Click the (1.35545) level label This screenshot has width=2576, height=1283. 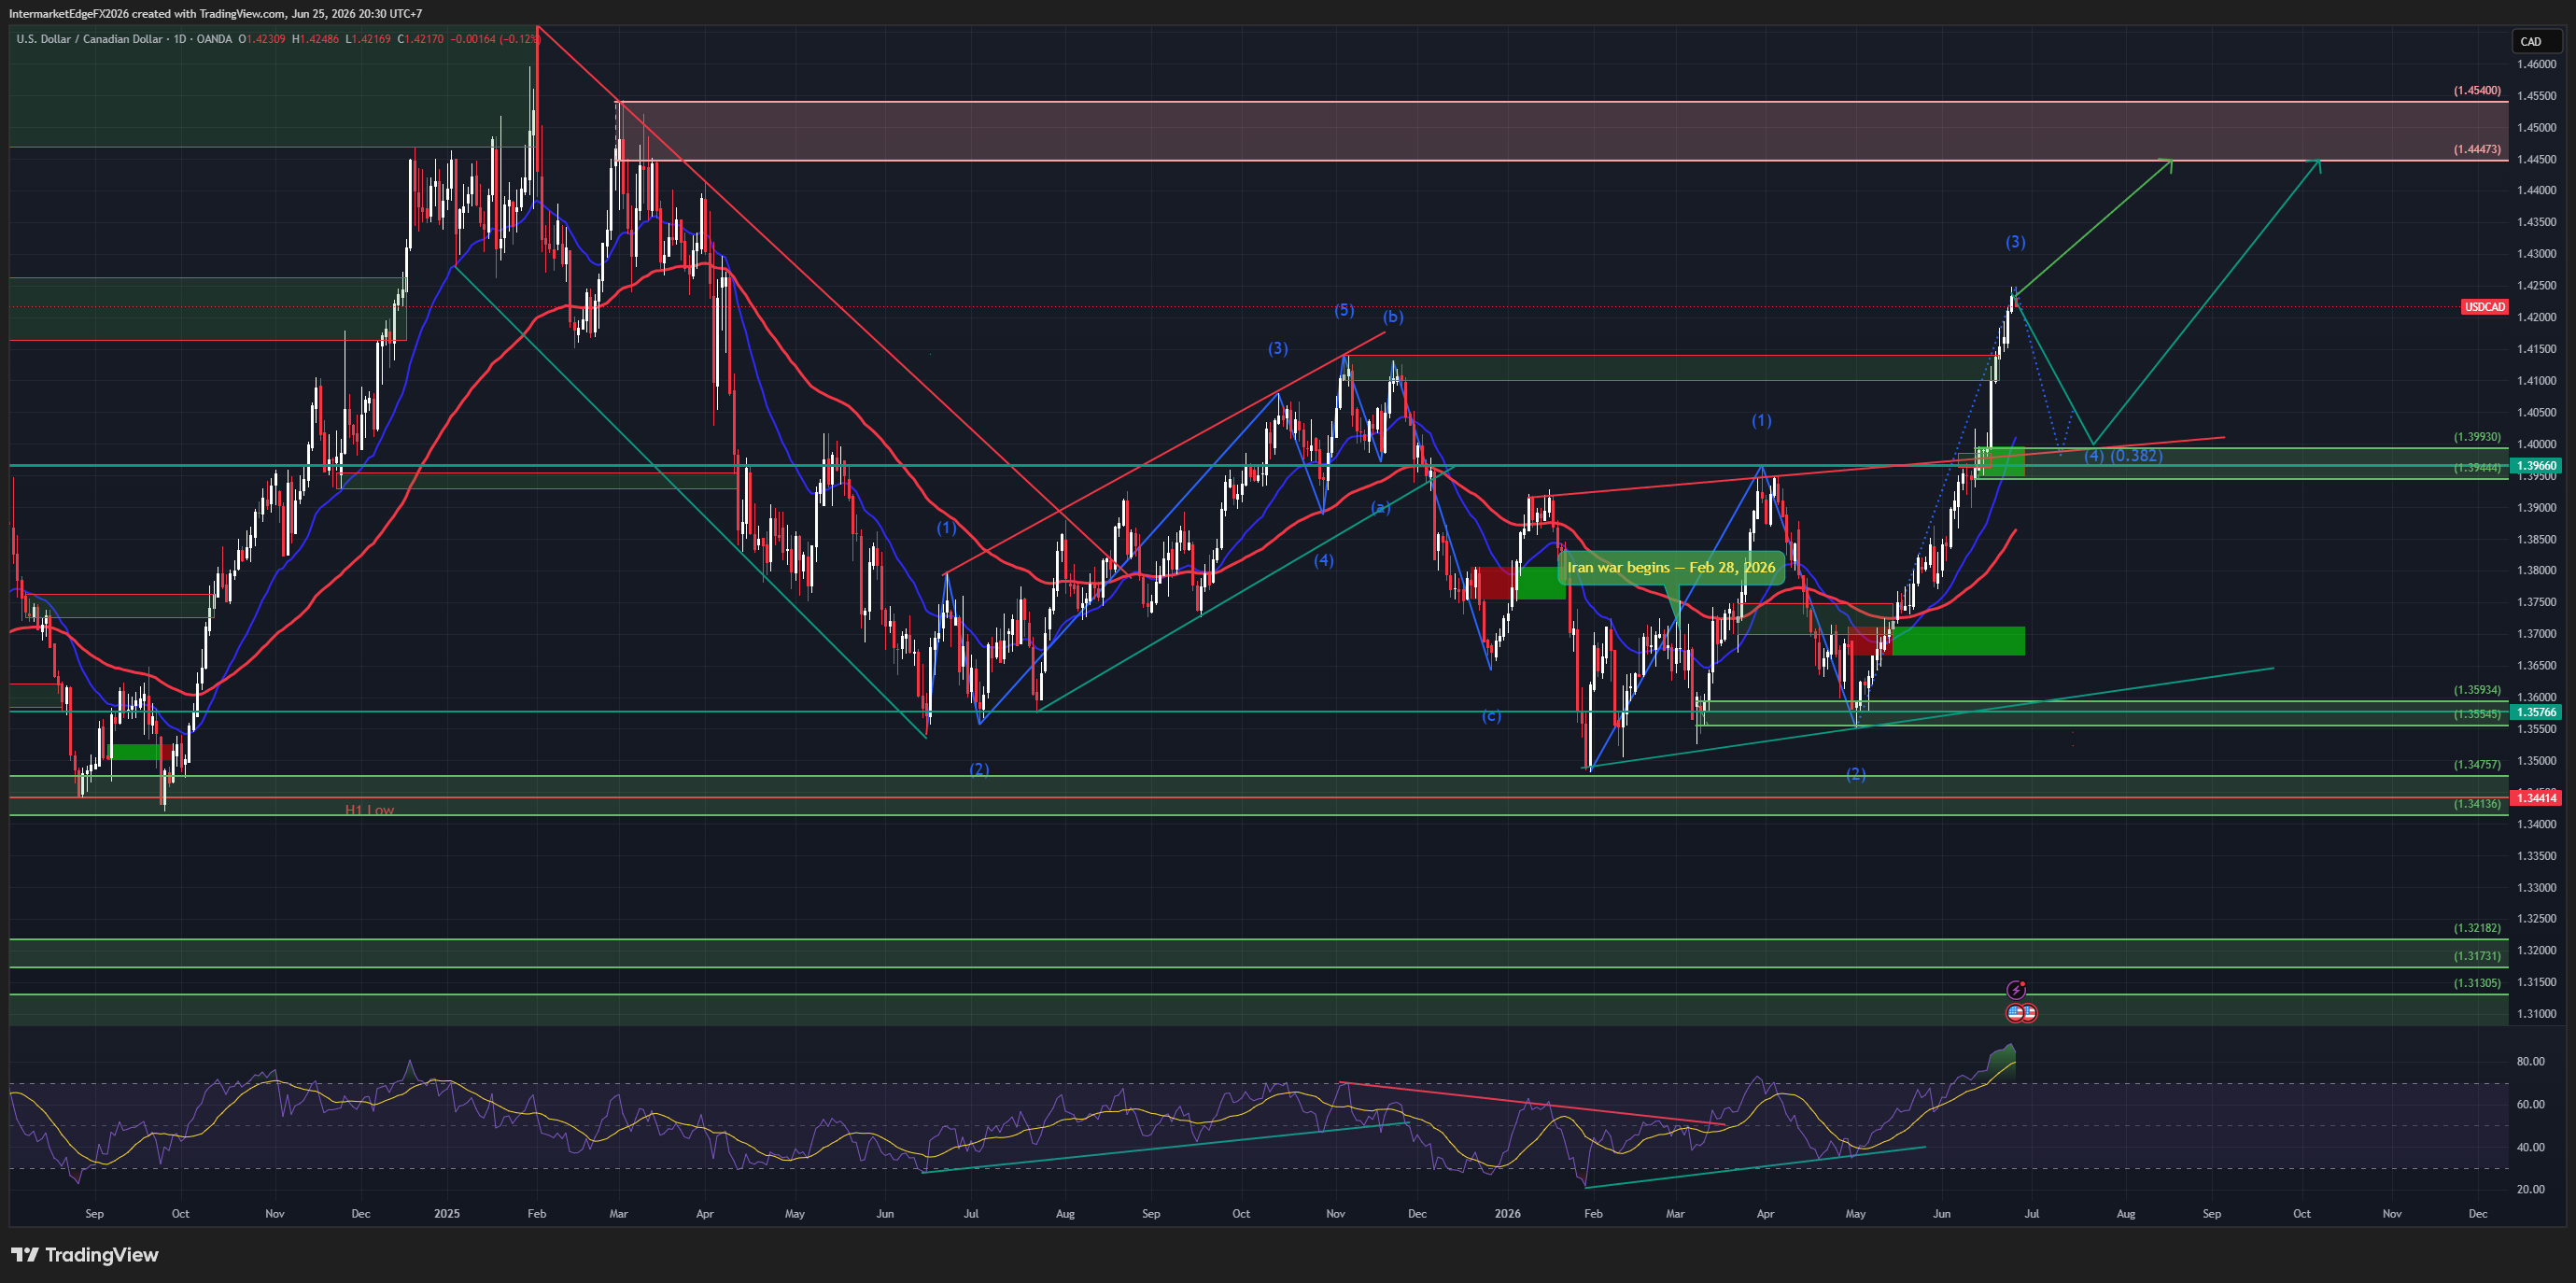click(x=2476, y=714)
